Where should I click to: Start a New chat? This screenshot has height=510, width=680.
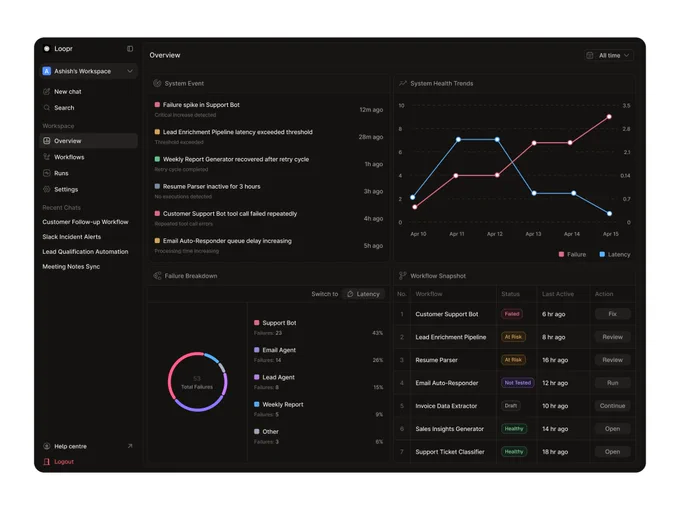pos(88,92)
